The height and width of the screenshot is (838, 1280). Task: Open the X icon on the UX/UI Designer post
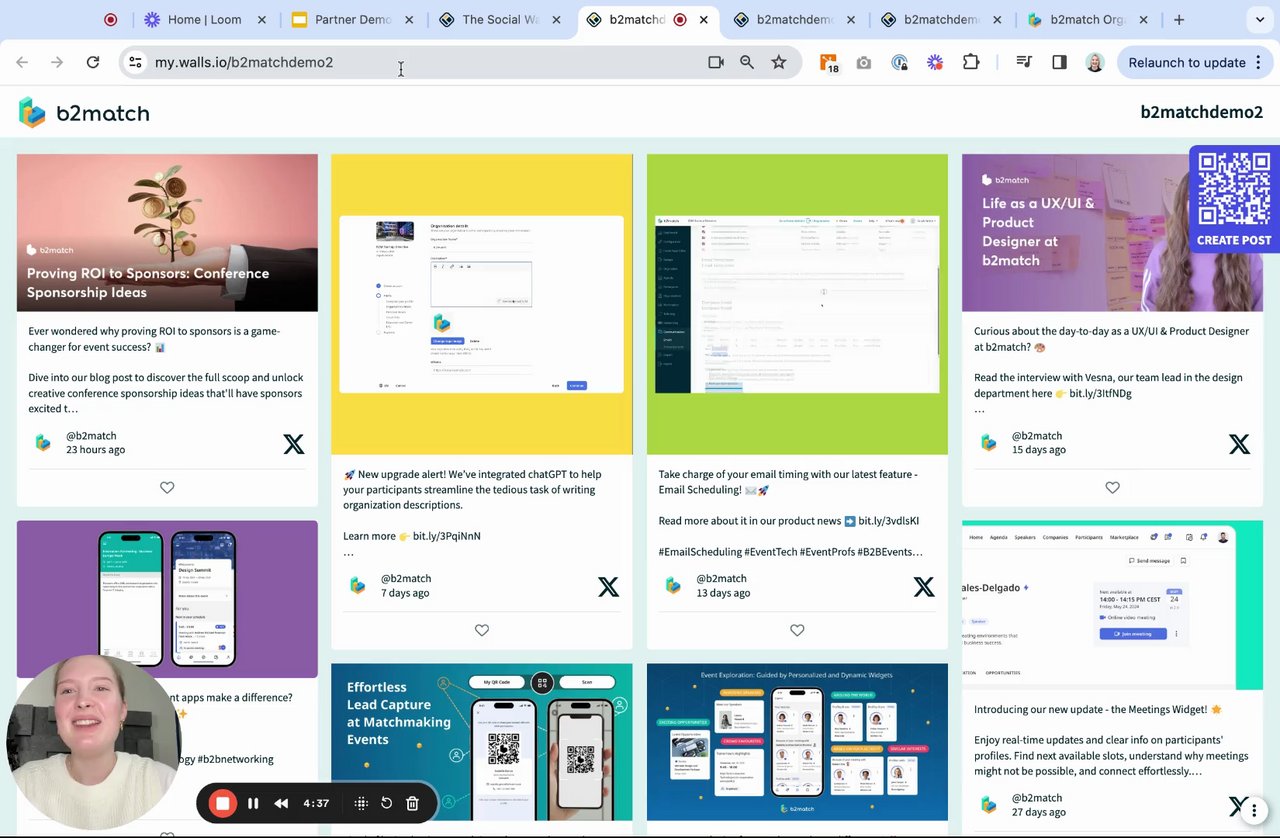pos(1239,444)
